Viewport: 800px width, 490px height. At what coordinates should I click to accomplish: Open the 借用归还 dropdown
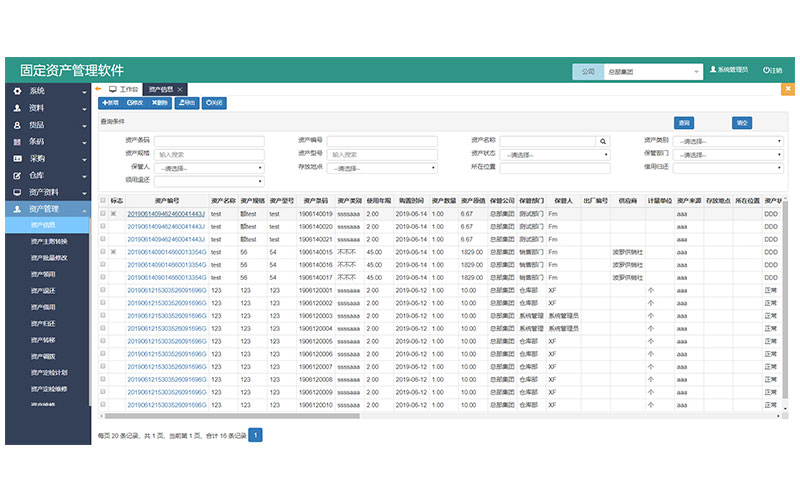pyautogui.click(x=728, y=167)
